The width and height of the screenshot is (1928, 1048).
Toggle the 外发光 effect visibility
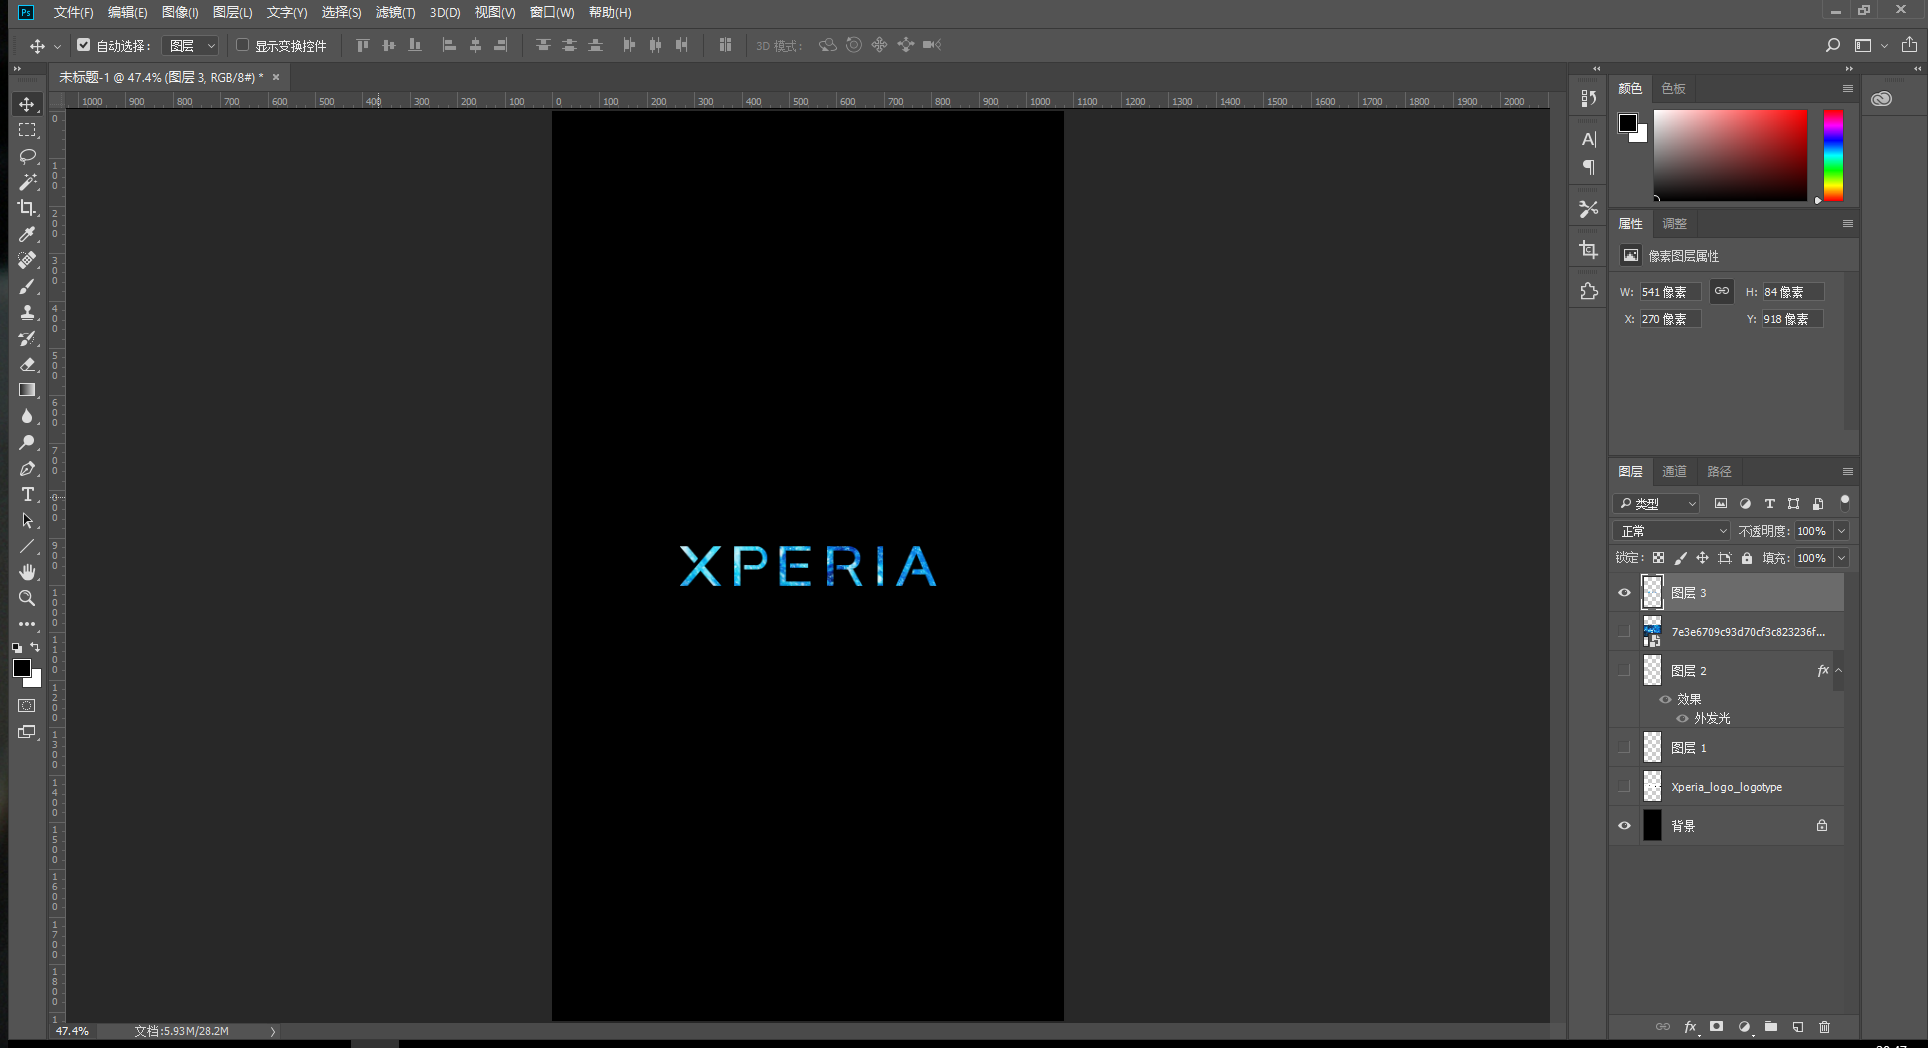[x=1682, y=719]
